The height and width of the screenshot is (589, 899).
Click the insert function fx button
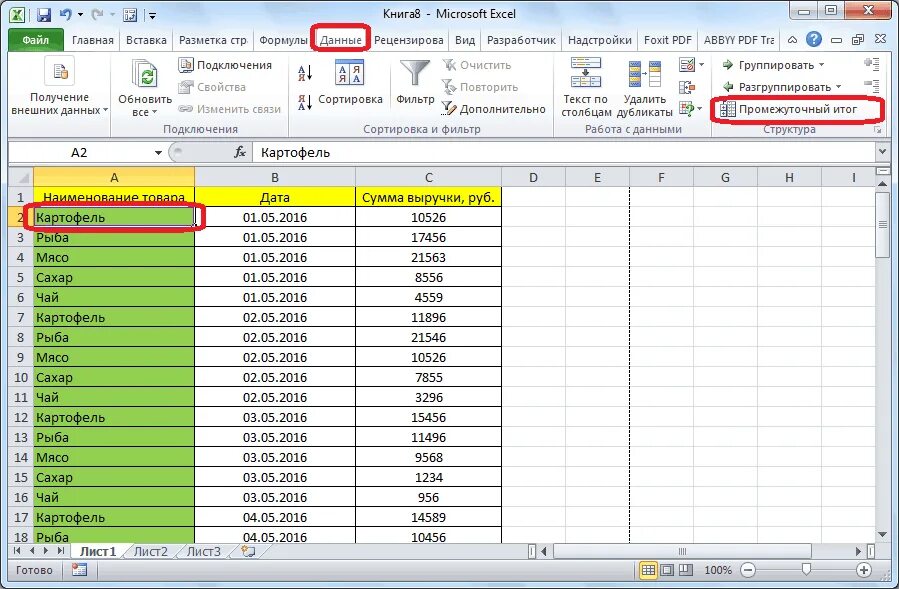[x=240, y=152]
